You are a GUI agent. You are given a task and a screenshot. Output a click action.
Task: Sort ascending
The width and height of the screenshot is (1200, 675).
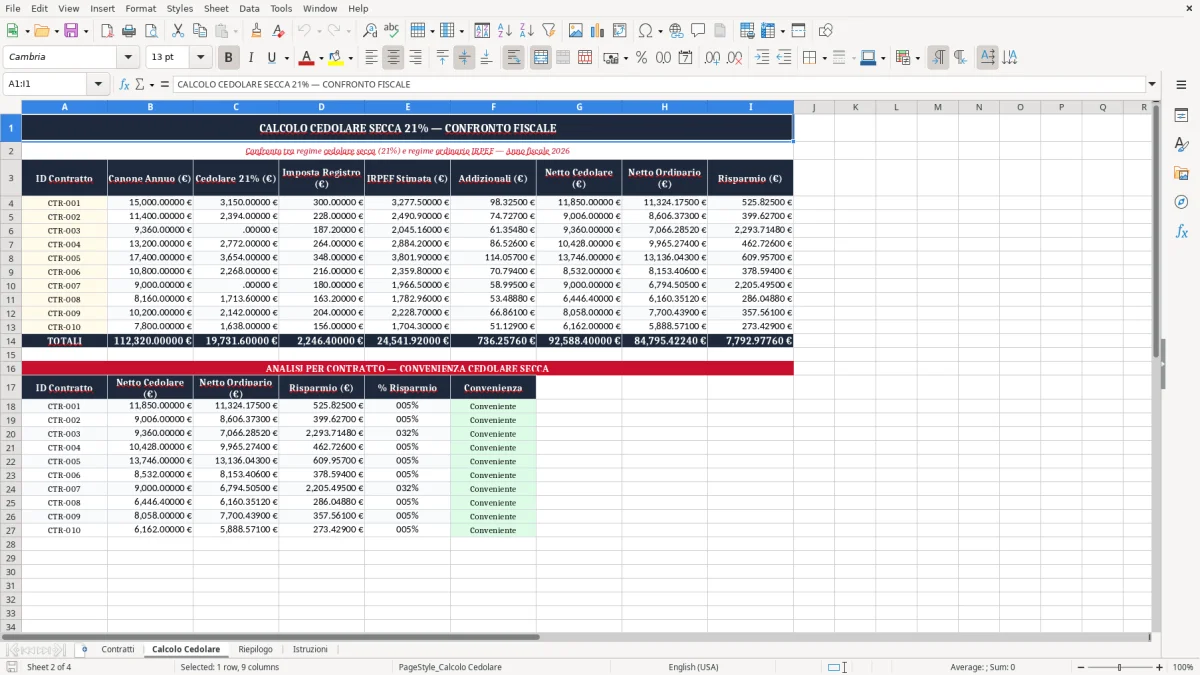505,31
